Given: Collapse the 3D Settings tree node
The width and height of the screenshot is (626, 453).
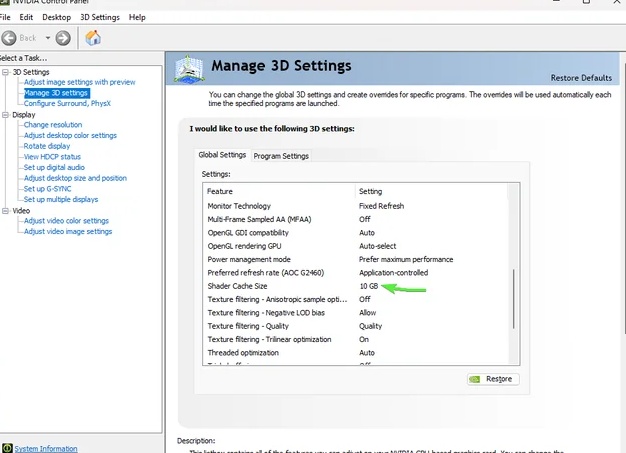Looking at the screenshot, I should tap(6, 72).
